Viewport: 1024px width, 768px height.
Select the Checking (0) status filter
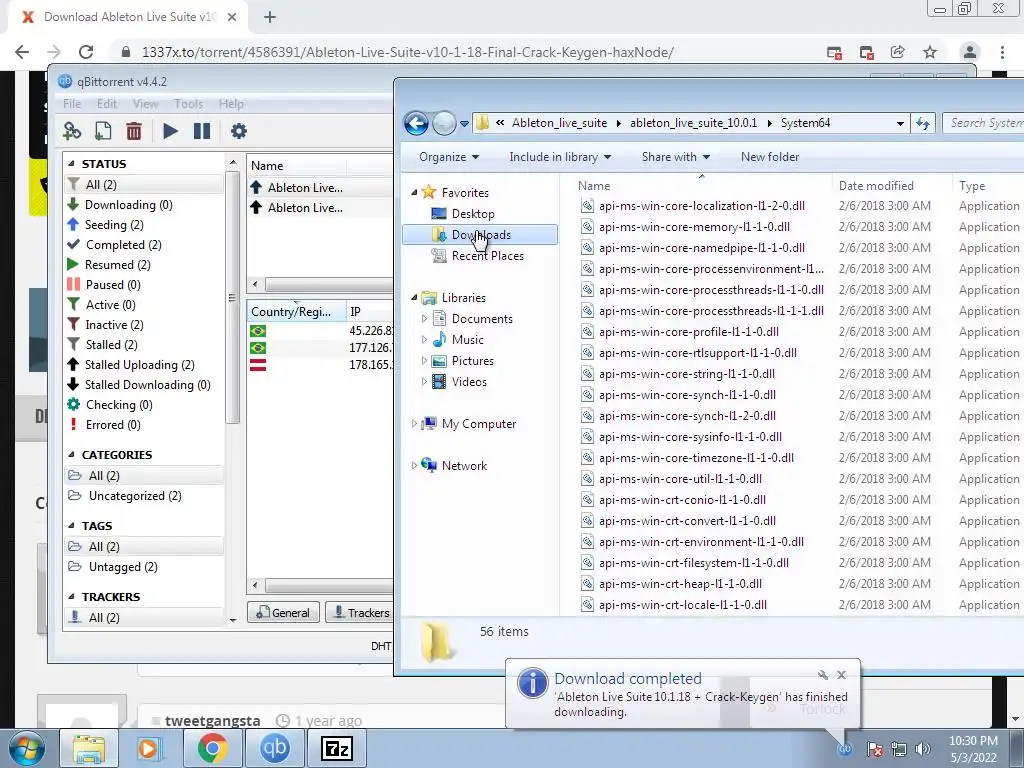click(119, 405)
